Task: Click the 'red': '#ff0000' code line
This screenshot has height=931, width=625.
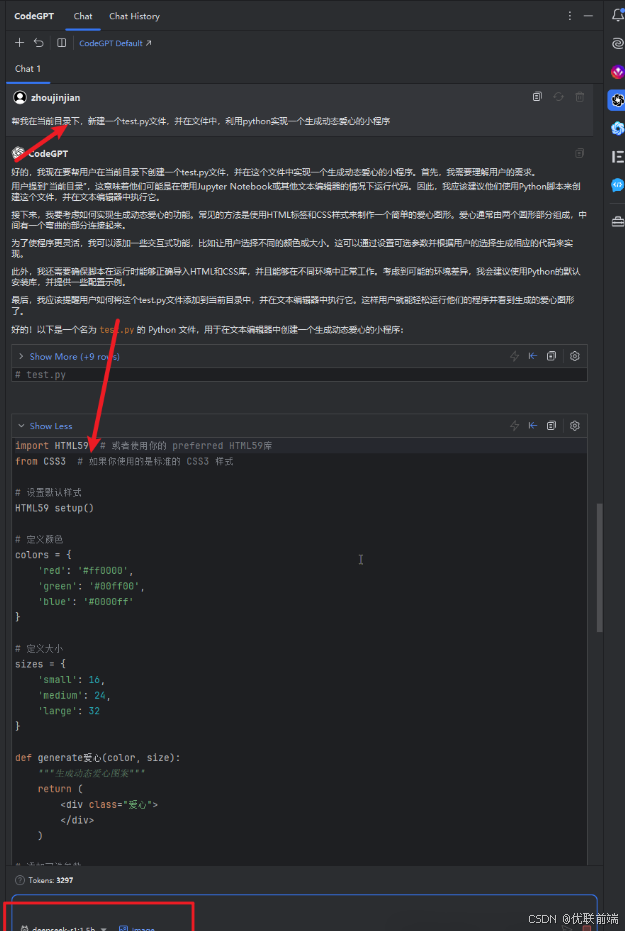Action: tap(85, 571)
